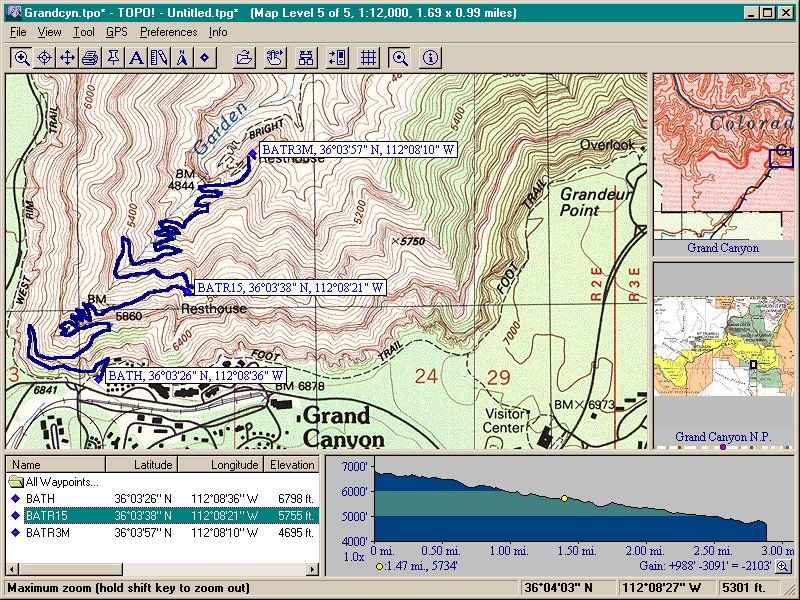Click the diamond GPS waypoint tool
This screenshot has width=800, height=600.
[x=205, y=58]
